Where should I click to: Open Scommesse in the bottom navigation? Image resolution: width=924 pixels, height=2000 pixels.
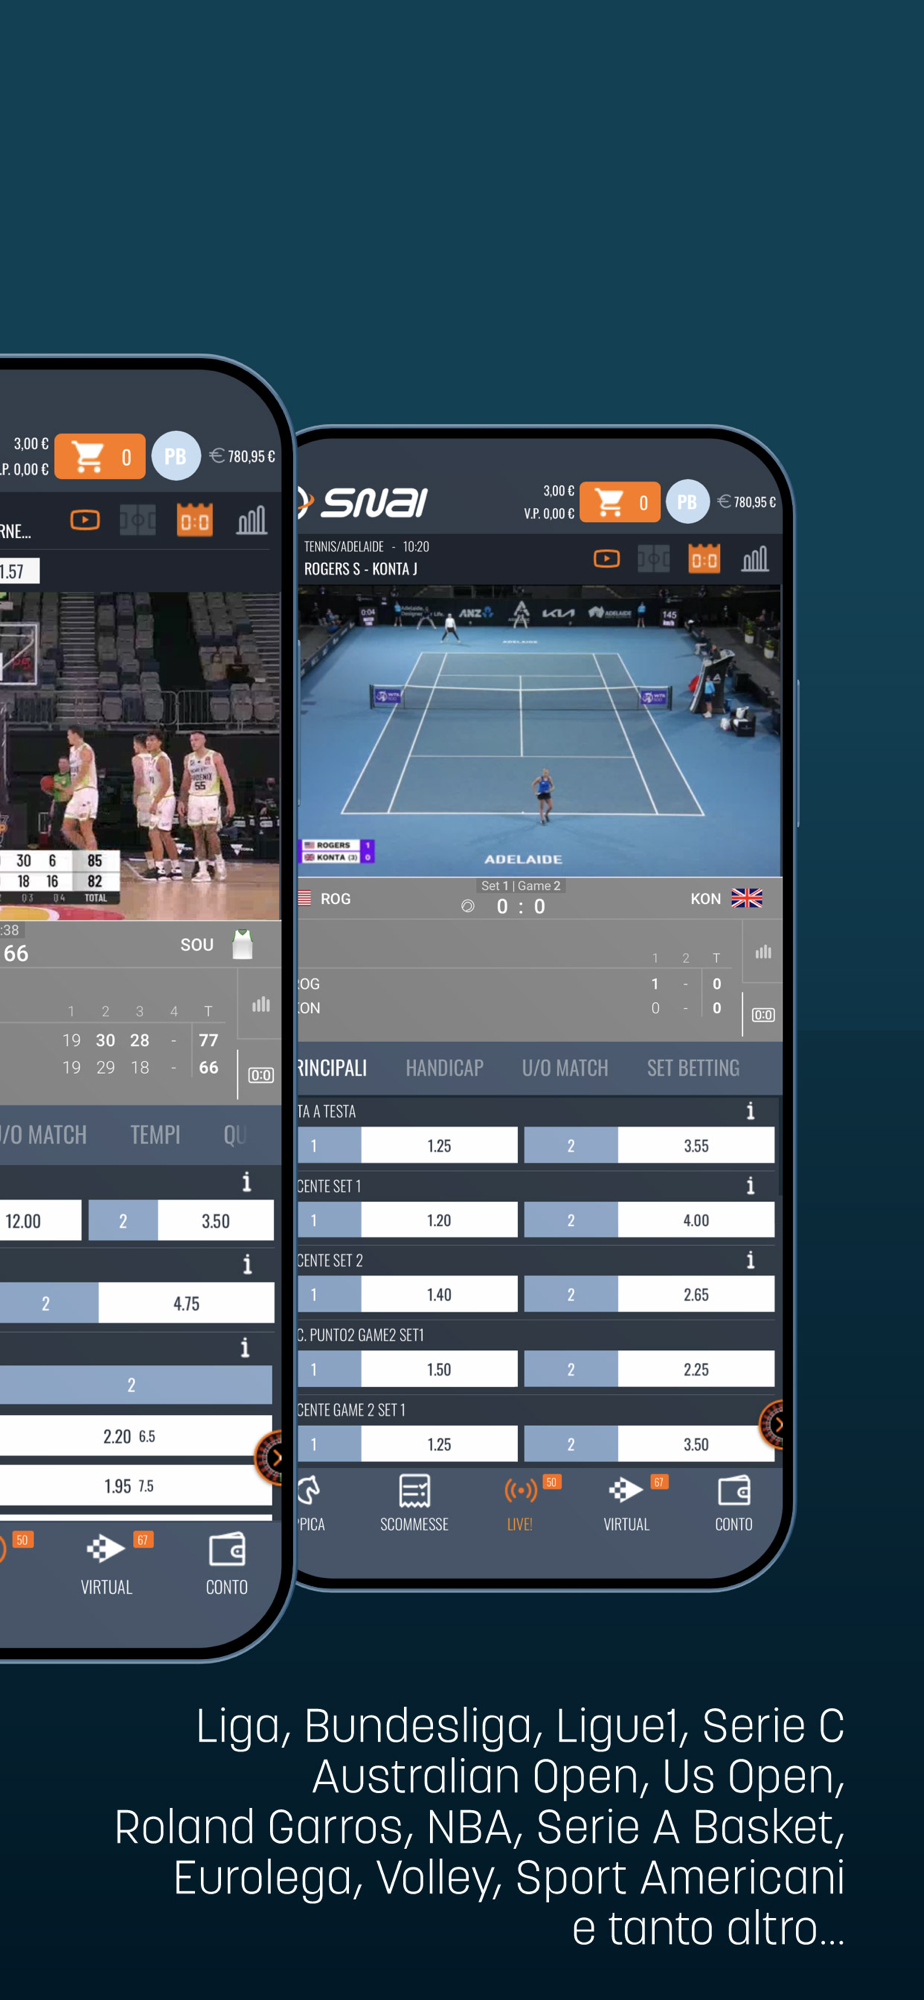pyautogui.click(x=414, y=1504)
